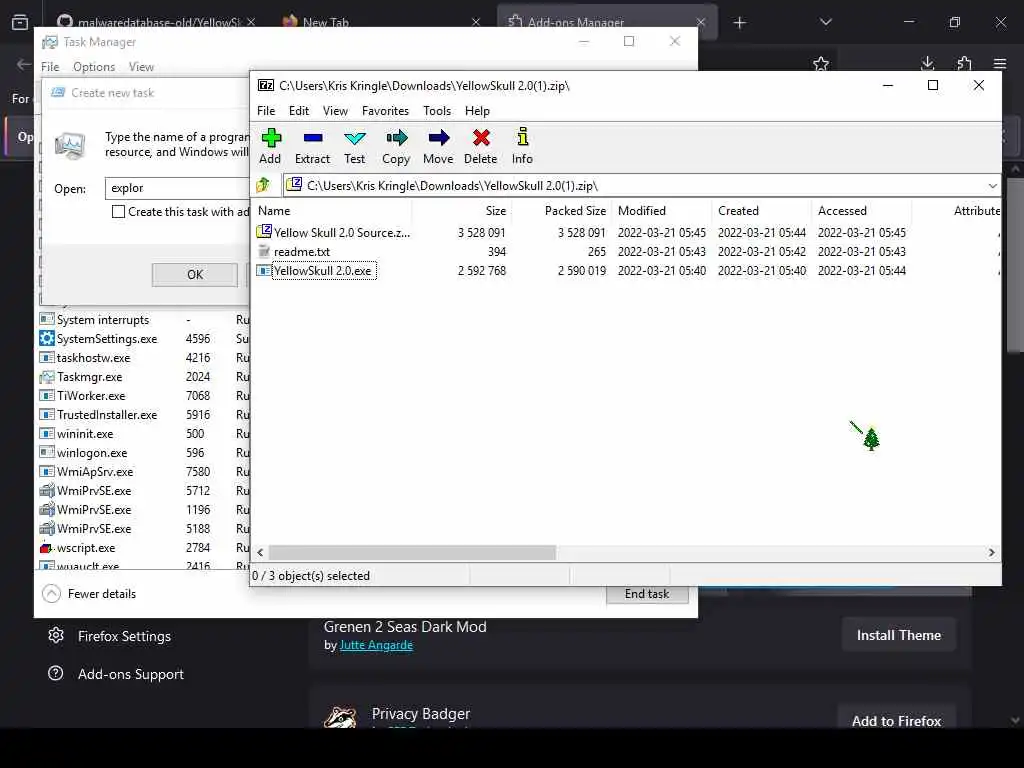Expand the 7-Zip address path dropdown
This screenshot has width=1024, height=768.
(x=993, y=185)
